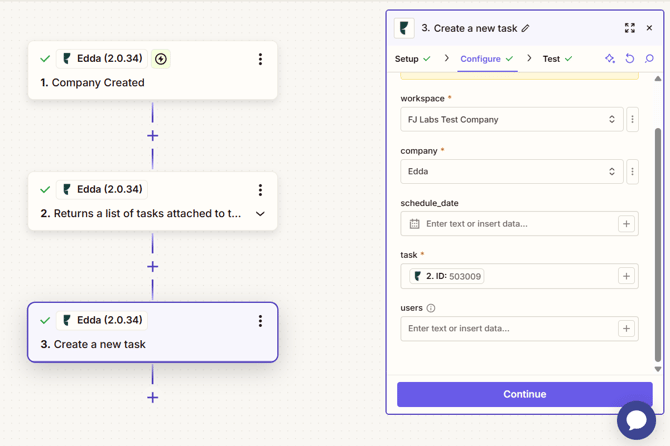
Task: Add a step between steps 1 and 2
Action: coord(152,136)
